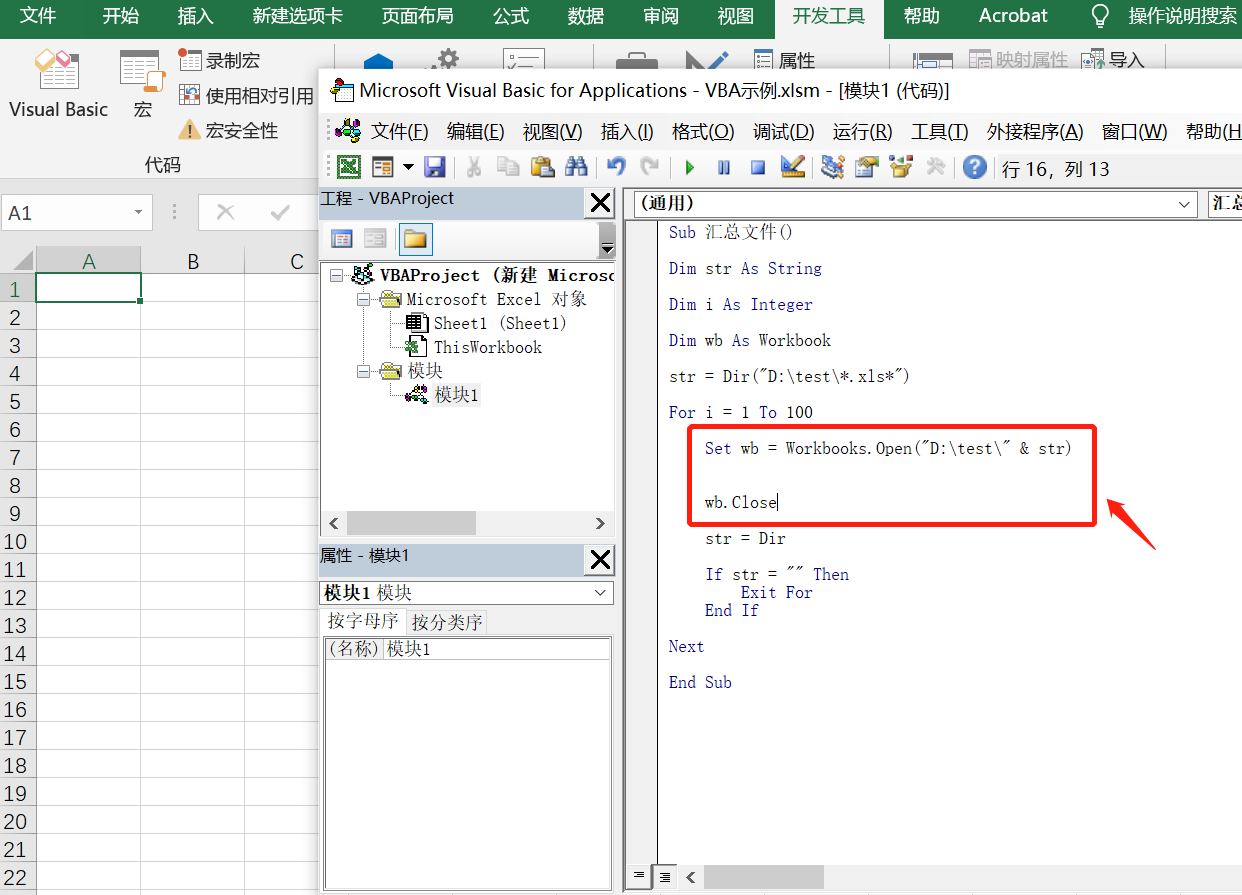Open the 视图(V) menu in VBA editor
The image size is (1242, 895).
click(x=552, y=131)
